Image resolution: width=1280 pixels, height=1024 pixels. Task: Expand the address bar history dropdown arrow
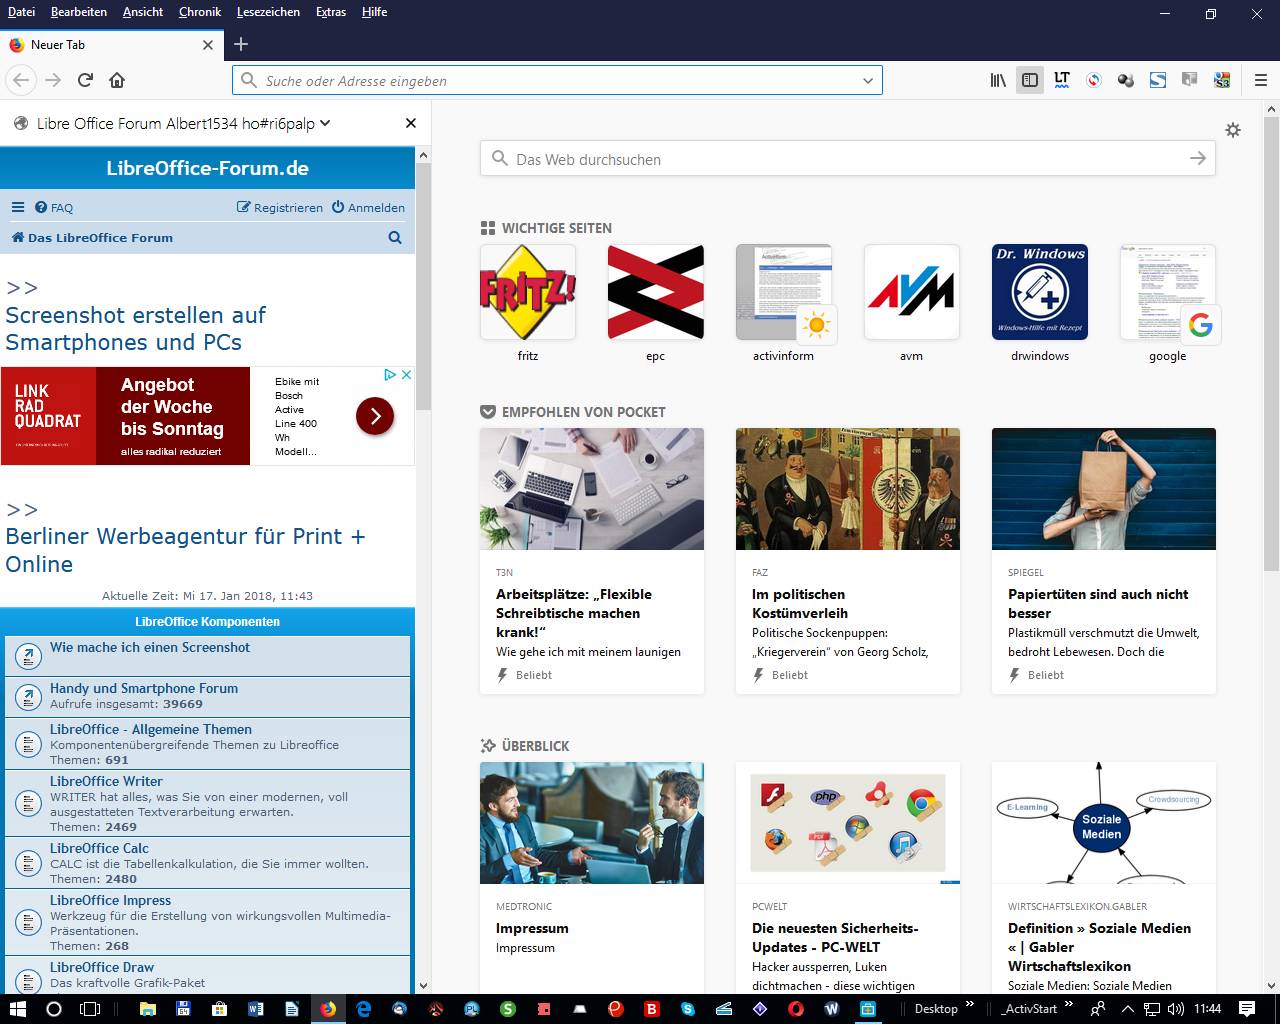868,81
